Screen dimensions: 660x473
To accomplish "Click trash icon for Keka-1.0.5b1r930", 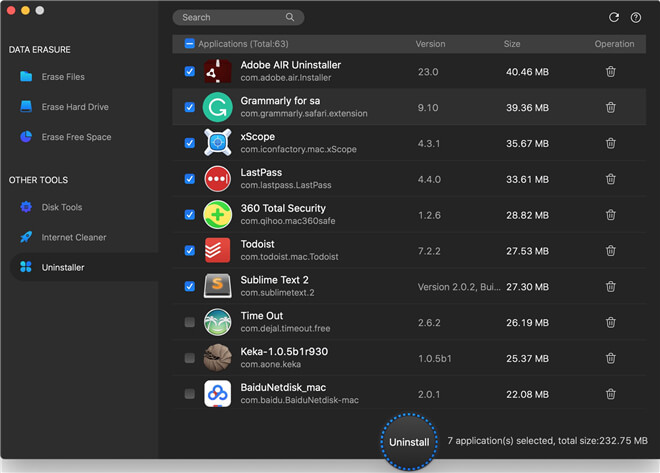I will pyautogui.click(x=610, y=358).
